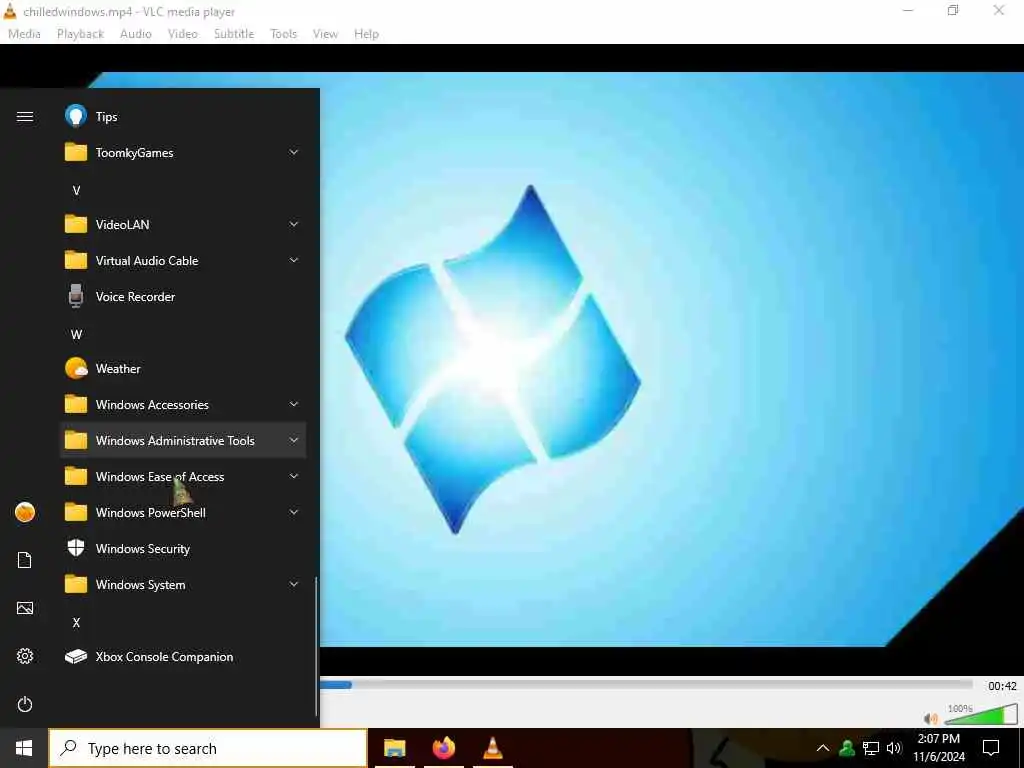
Task: Click the VLC seek progress bar
Action: pos(647,684)
